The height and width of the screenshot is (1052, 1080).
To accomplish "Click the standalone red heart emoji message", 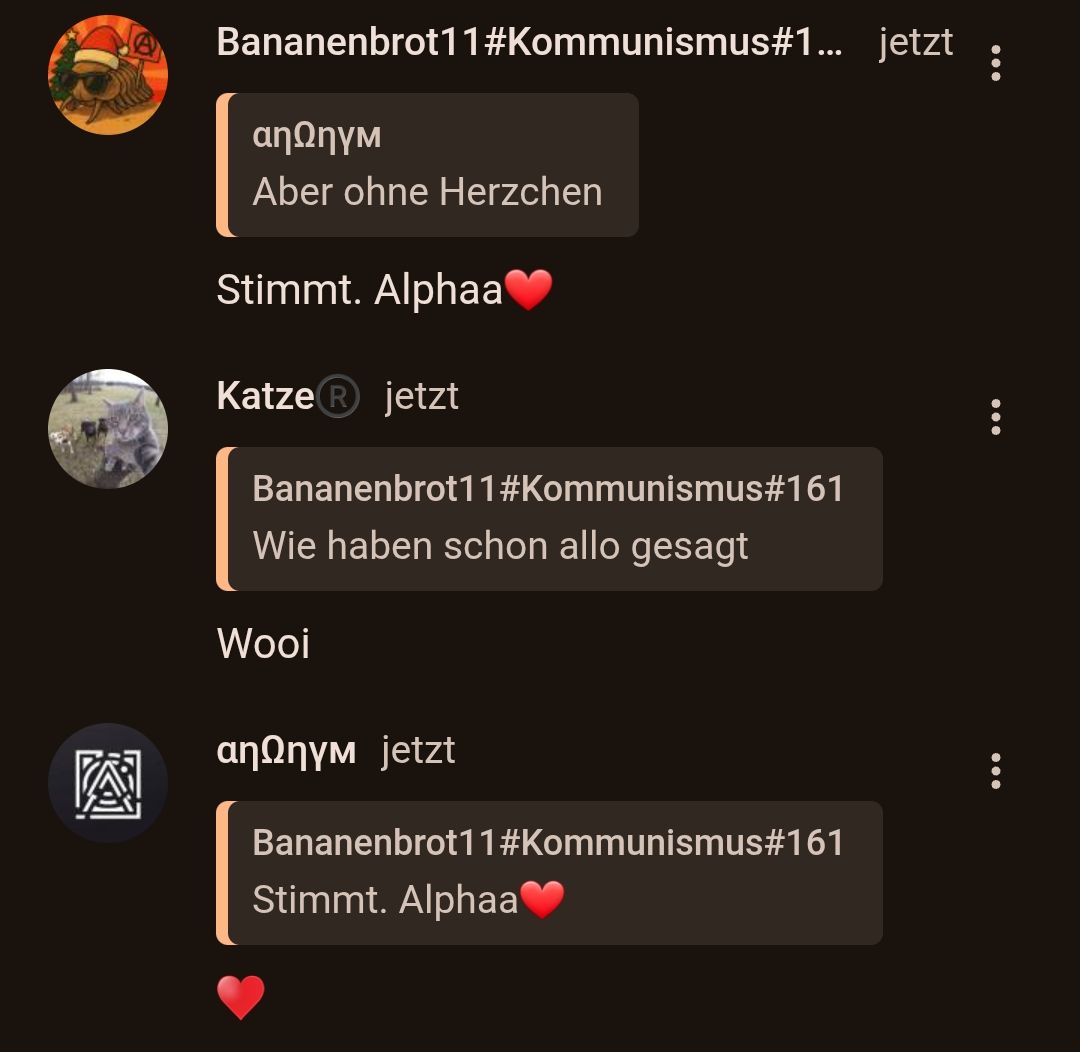I will point(240,997).
